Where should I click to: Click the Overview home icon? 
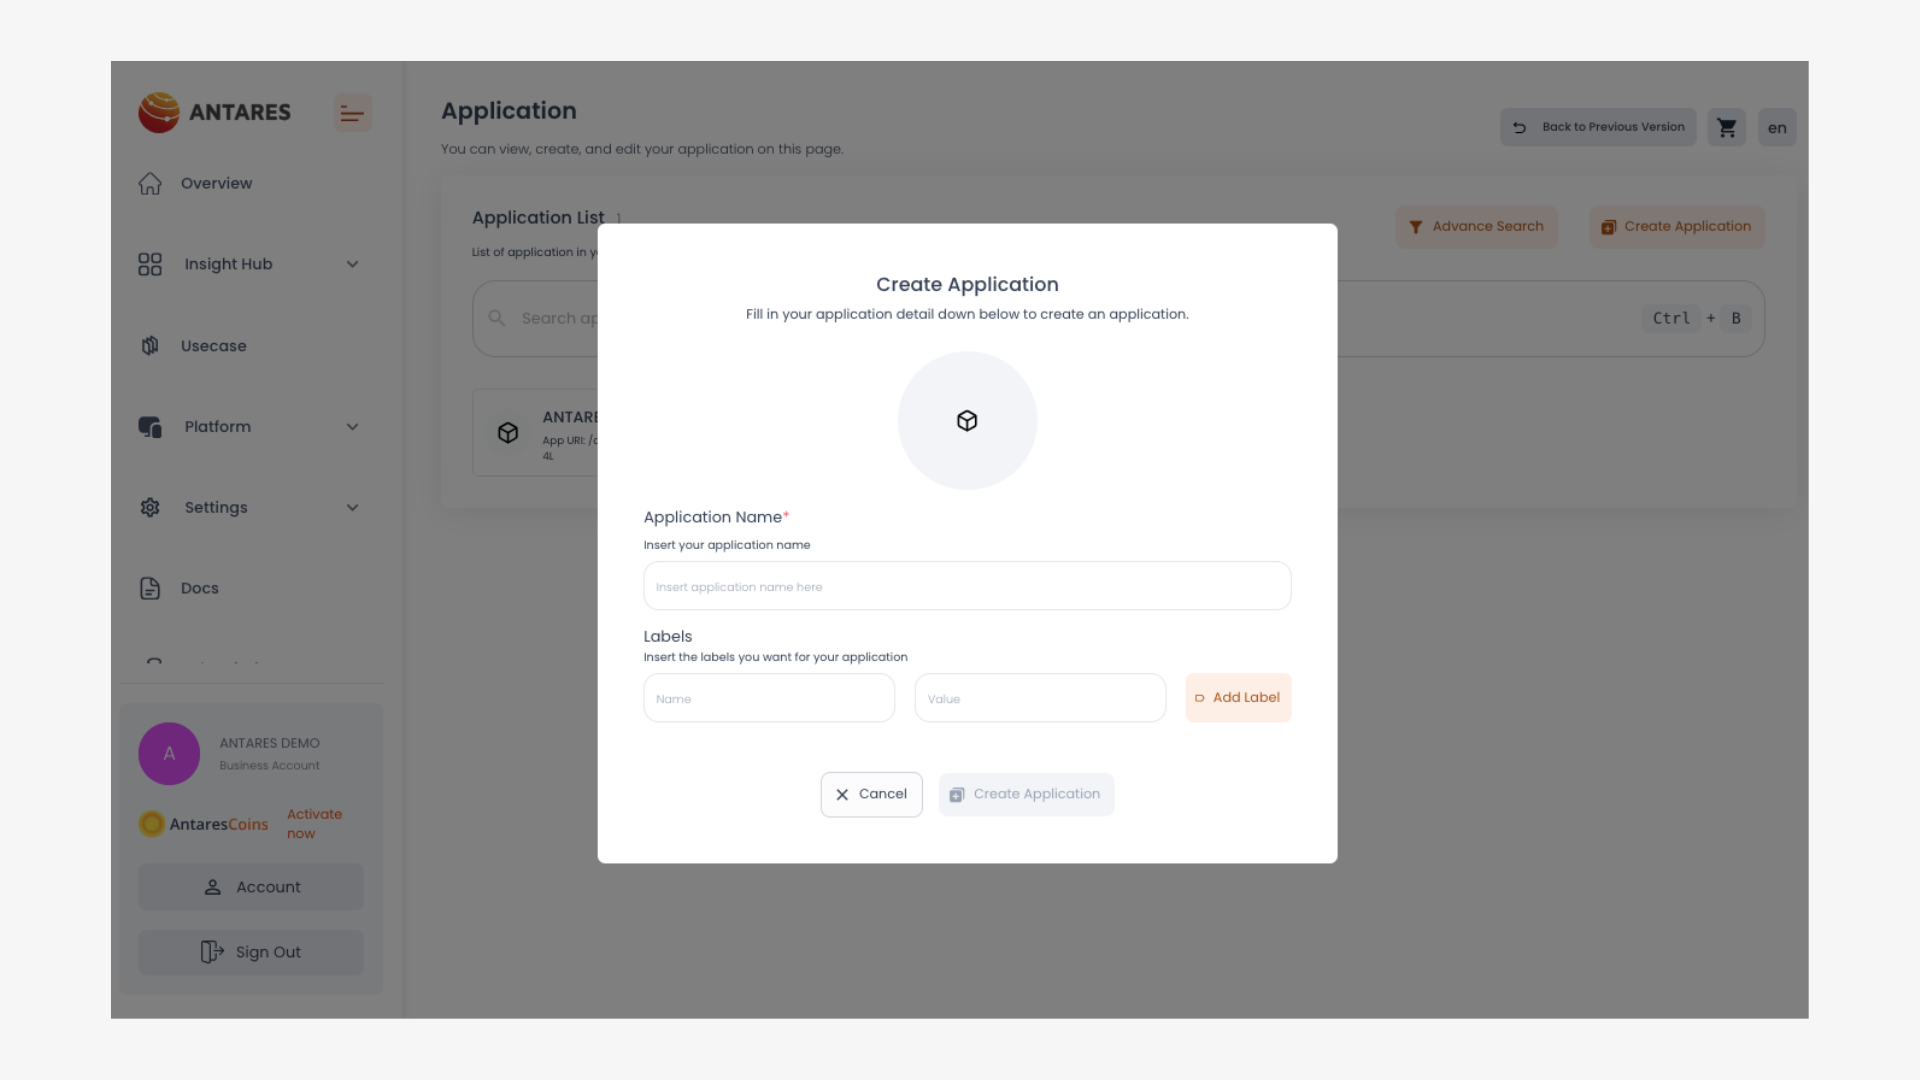click(x=150, y=184)
